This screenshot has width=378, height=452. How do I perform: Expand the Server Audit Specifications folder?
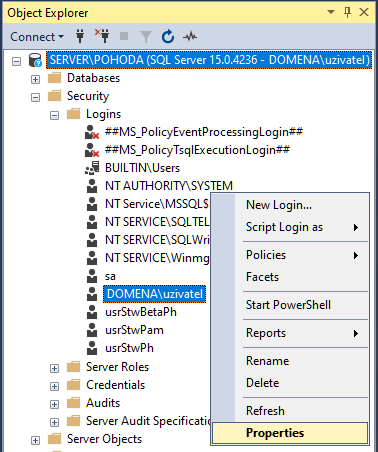point(54,422)
